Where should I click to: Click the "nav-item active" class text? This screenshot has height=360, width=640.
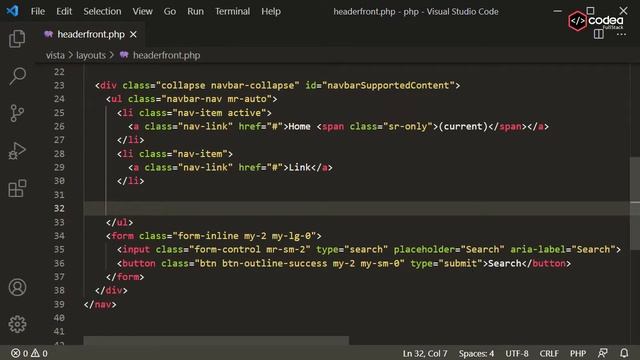click(222, 113)
